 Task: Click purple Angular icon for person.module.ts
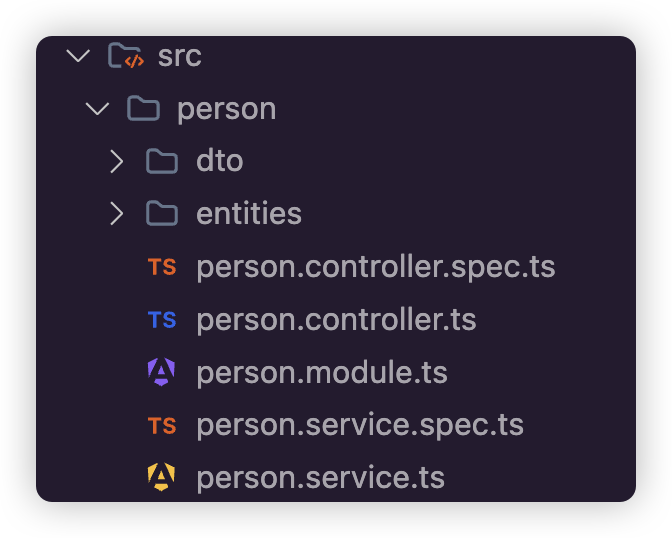[161, 373]
